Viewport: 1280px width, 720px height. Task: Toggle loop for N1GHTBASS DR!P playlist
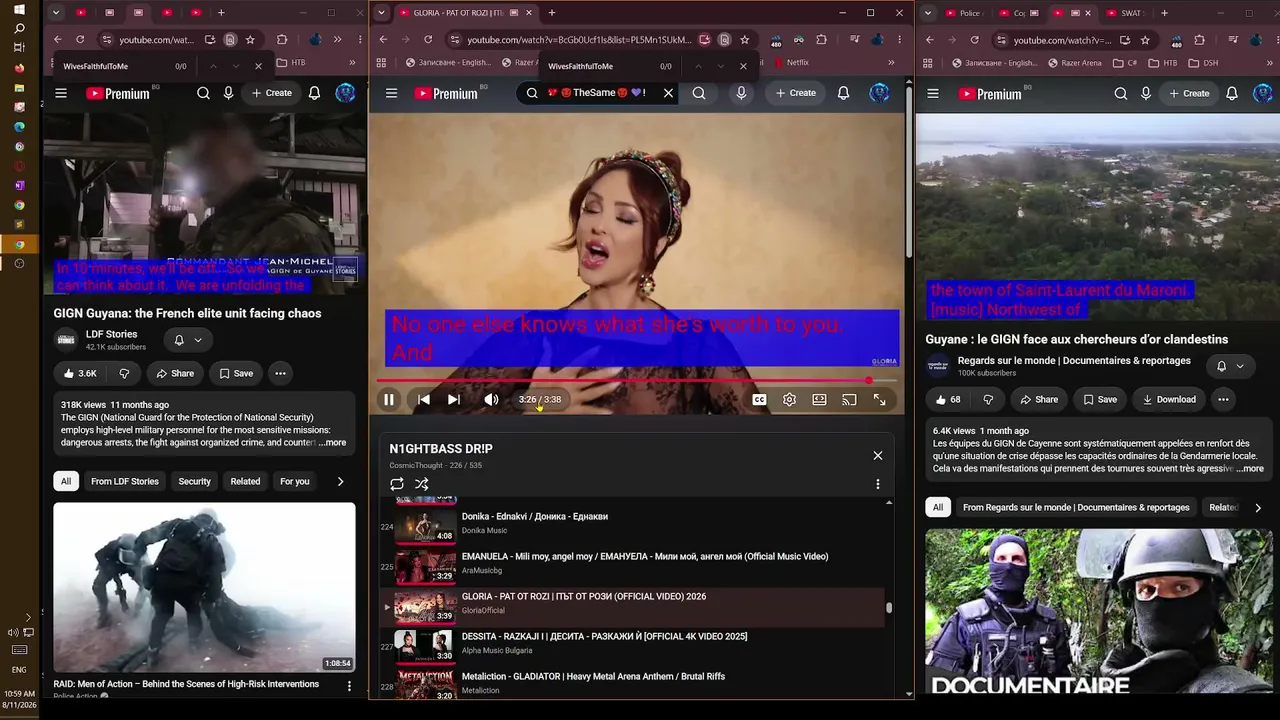[397, 484]
